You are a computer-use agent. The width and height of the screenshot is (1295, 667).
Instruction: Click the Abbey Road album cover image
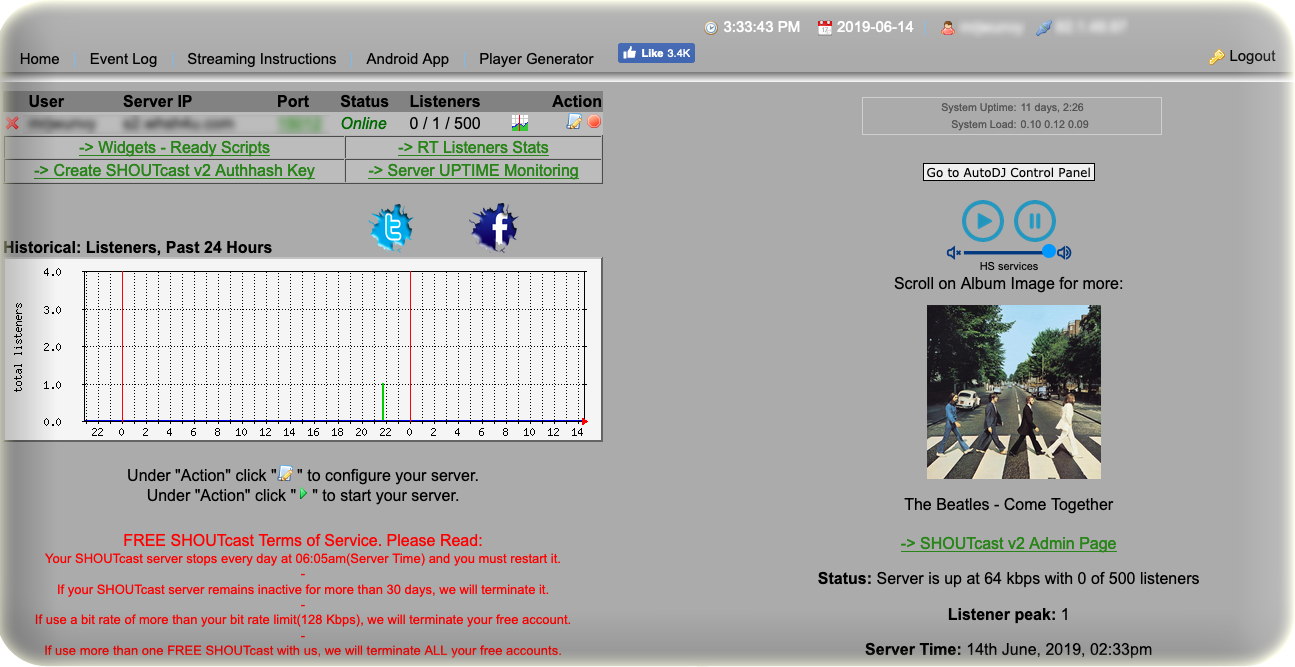point(1013,392)
